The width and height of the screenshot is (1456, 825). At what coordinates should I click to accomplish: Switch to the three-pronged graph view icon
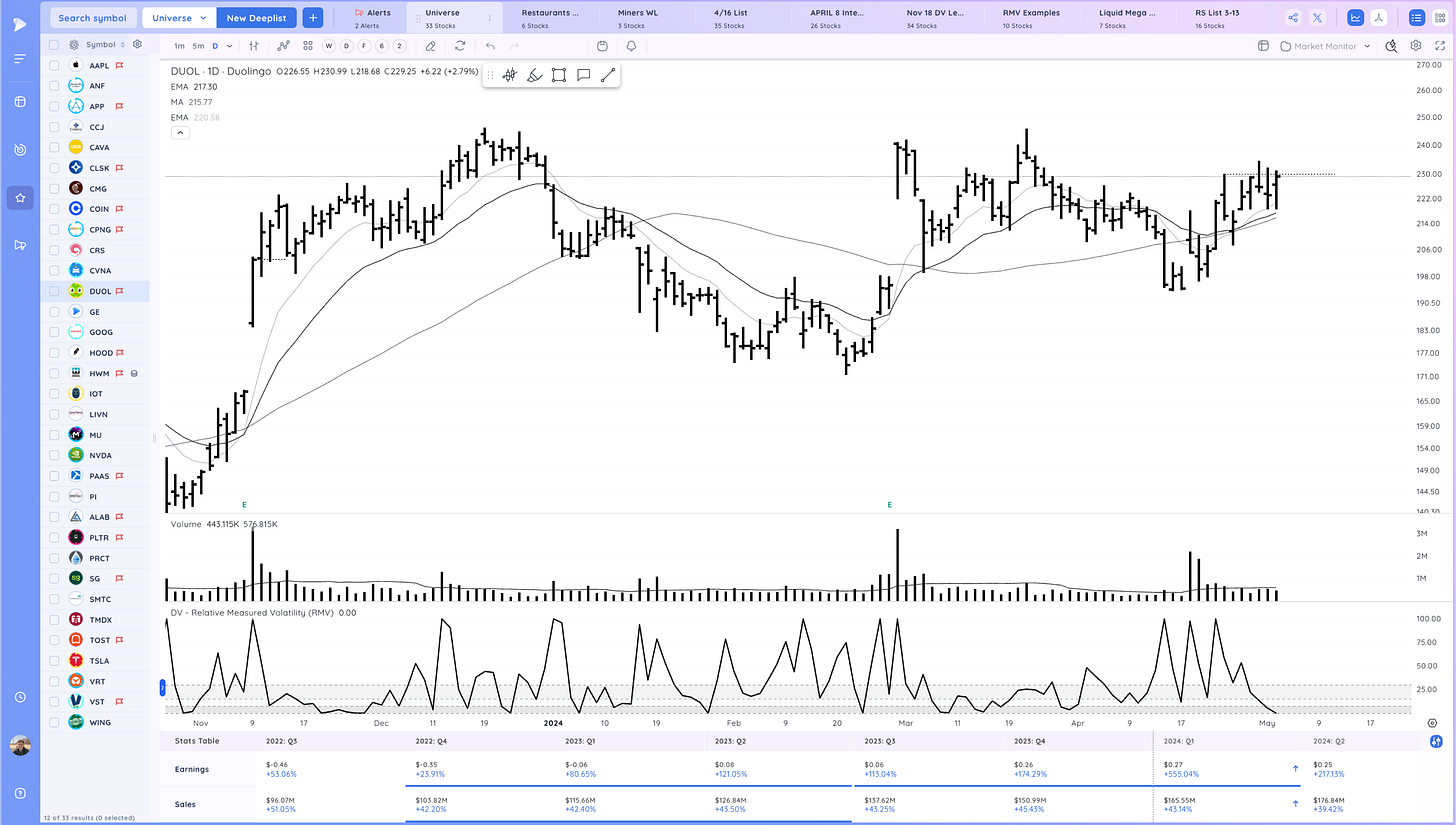[1380, 17]
